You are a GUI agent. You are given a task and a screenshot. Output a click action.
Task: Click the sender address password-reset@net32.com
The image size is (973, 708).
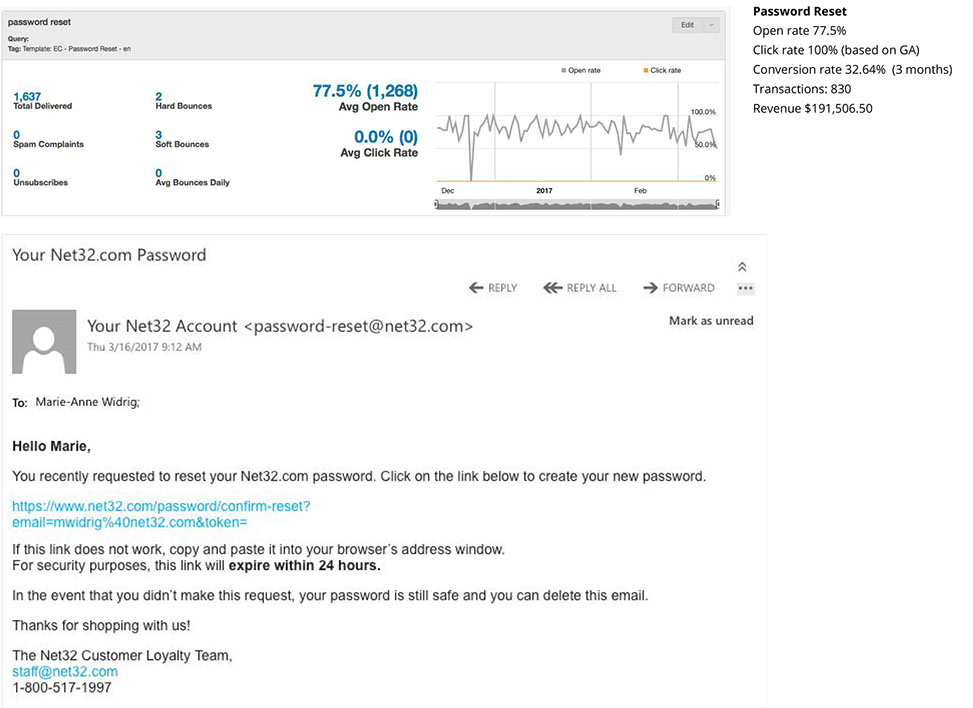click(x=359, y=326)
